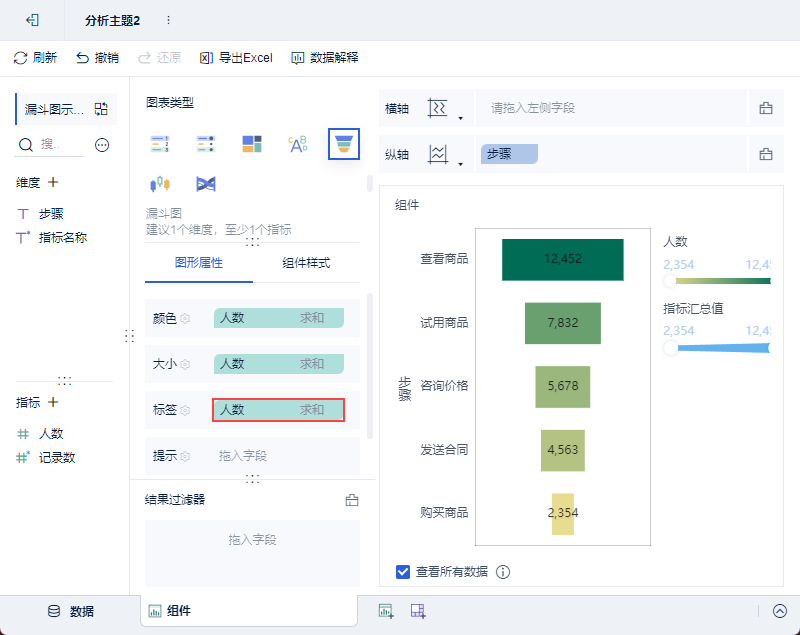800x635 pixels.
Task: Click the field search input box
Action: [x=62, y=145]
